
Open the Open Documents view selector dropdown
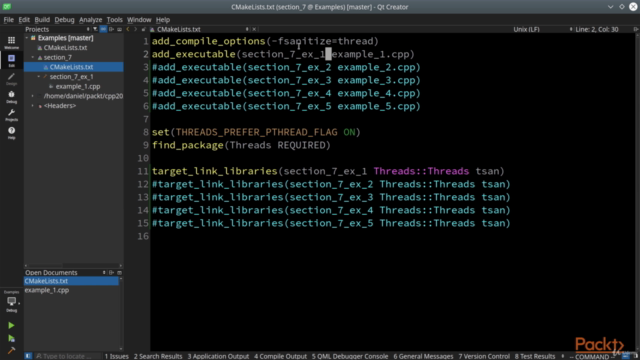tap(104, 273)
